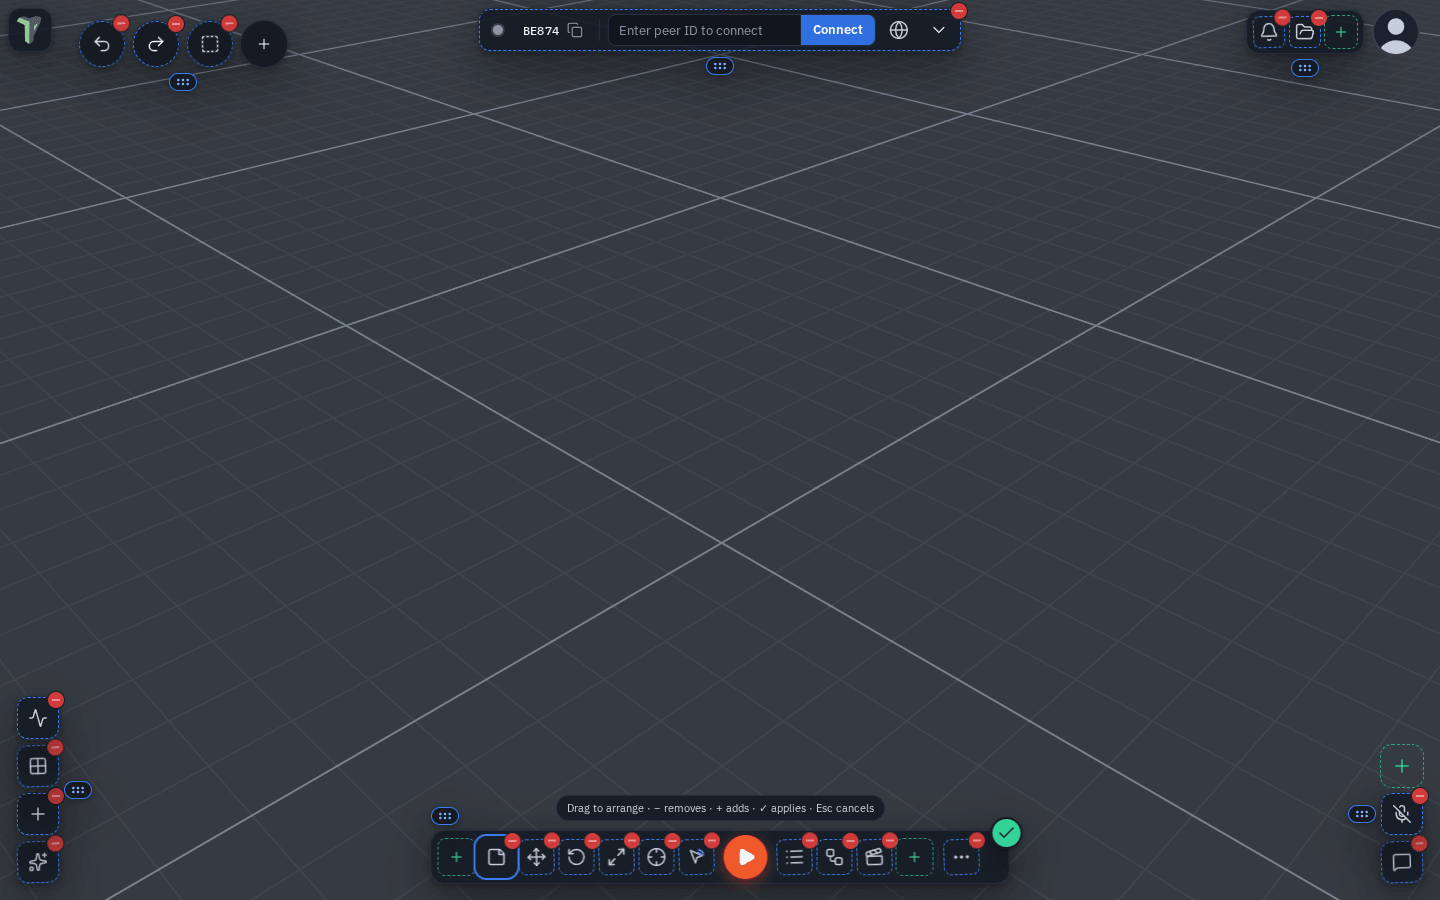Add a tool with the top-left plus button
This screenshot has height=900, width=1440.
tap(264, 44)
